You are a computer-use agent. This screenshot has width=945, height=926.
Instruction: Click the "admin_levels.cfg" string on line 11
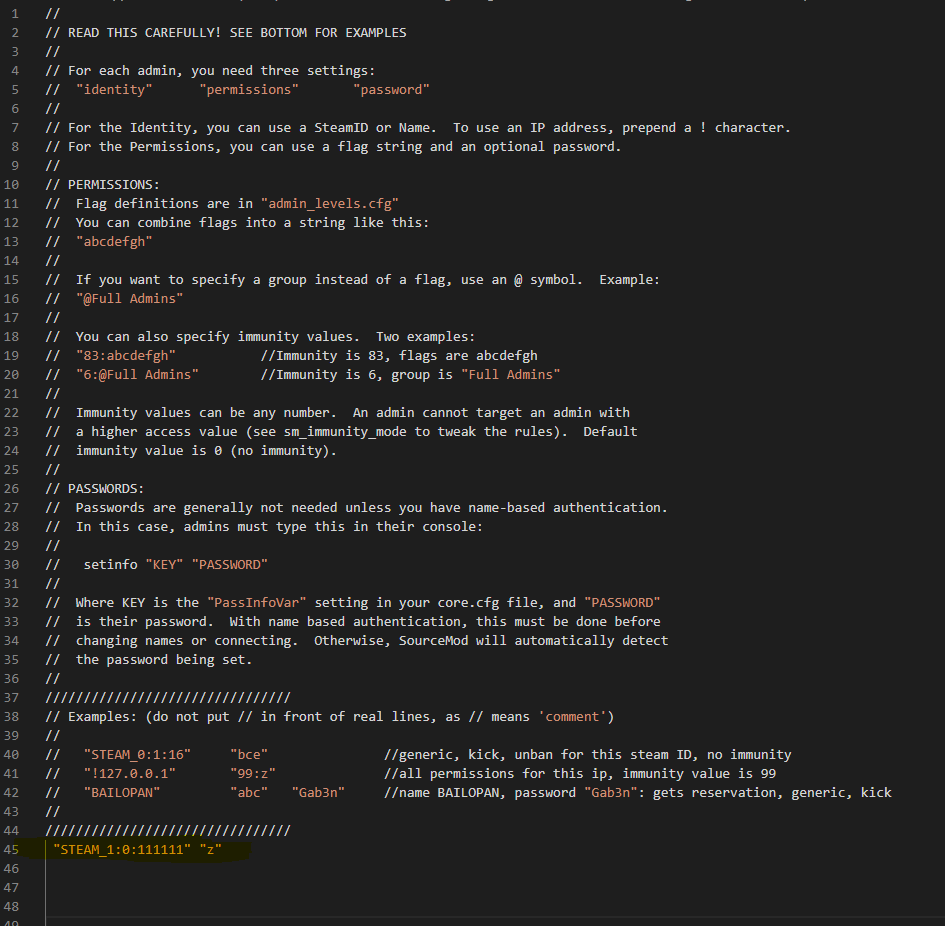click(330, 204)
